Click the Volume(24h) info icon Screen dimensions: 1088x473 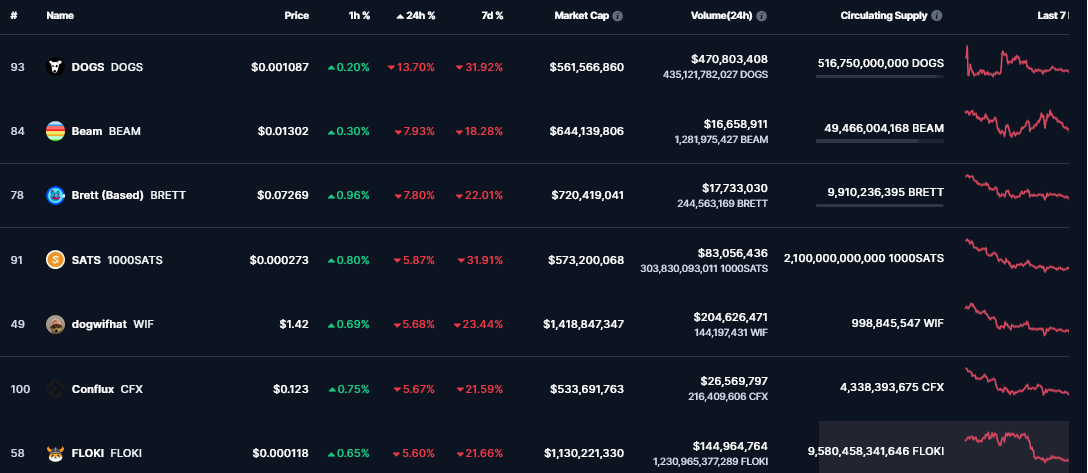point(762,16)
